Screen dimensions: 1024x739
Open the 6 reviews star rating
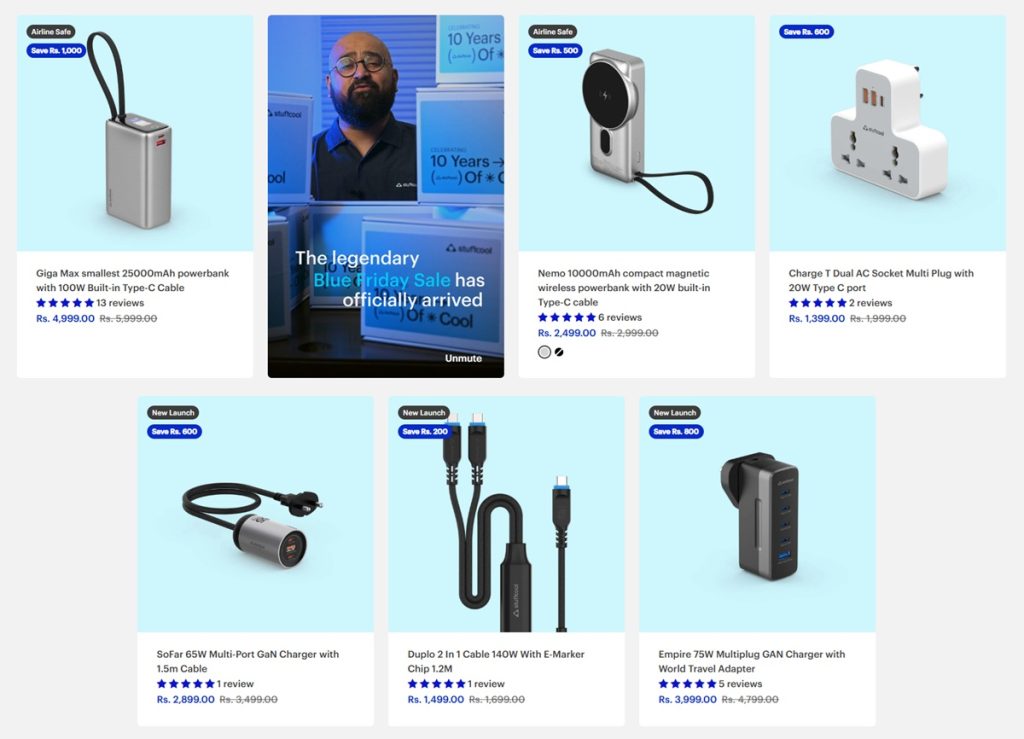590,317
